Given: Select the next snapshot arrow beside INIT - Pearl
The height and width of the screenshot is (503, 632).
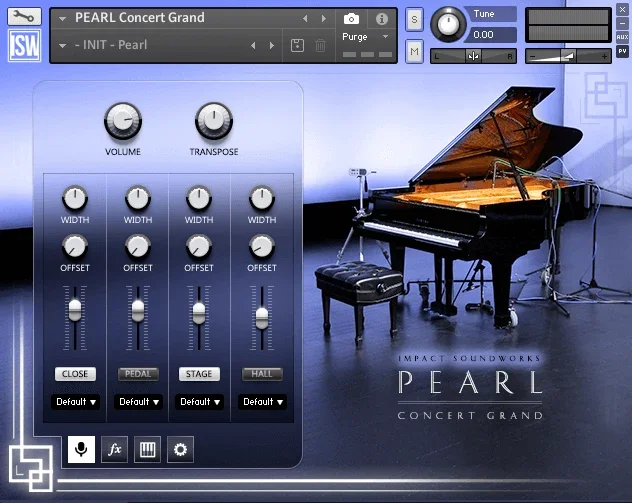Looking at the screenshot, I should [272, 45].
